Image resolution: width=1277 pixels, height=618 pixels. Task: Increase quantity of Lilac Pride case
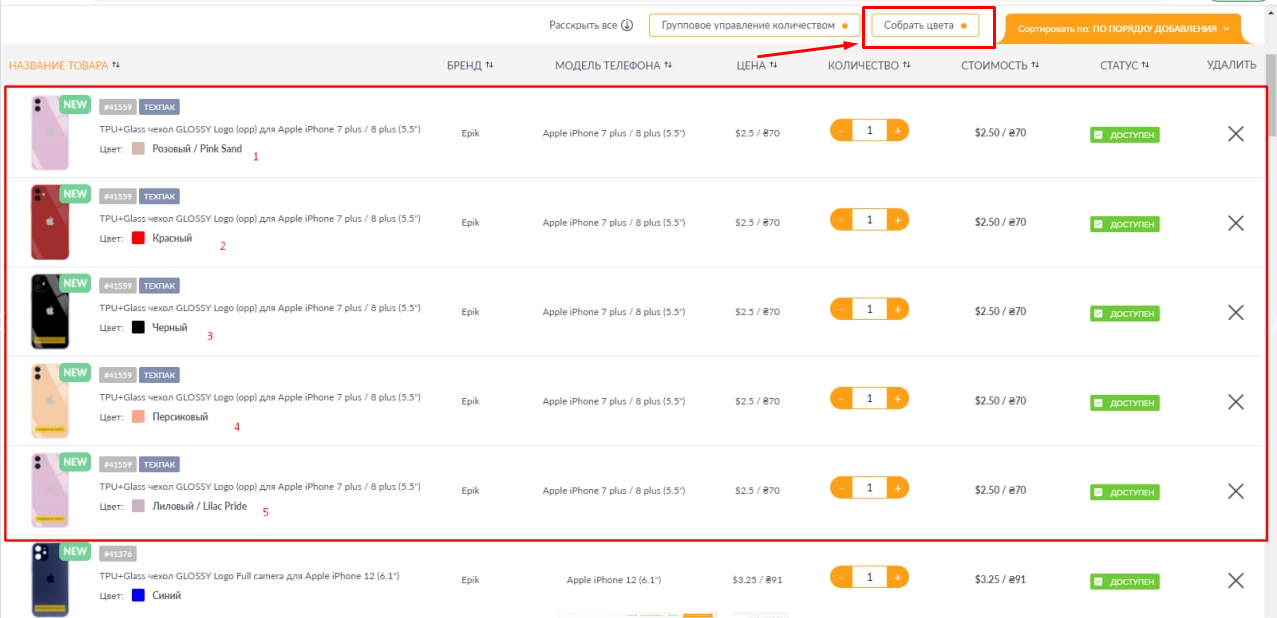[897, 488]
